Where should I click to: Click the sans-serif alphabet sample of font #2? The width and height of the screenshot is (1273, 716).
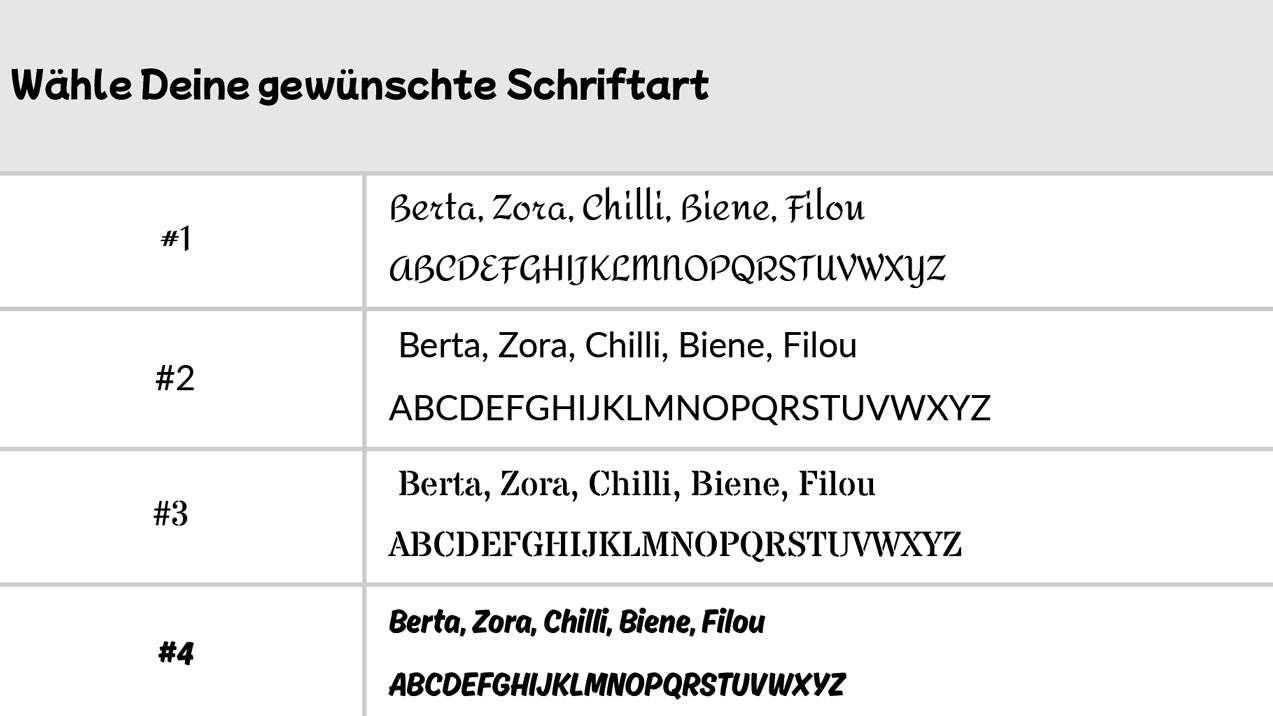click(689, 408)
